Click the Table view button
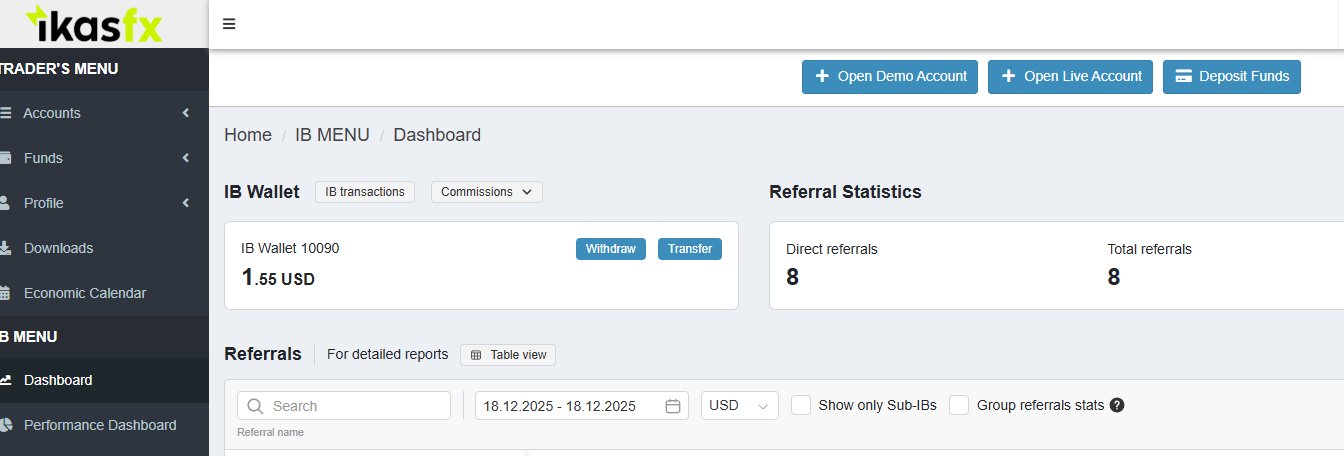 click(x=508, y=355)
